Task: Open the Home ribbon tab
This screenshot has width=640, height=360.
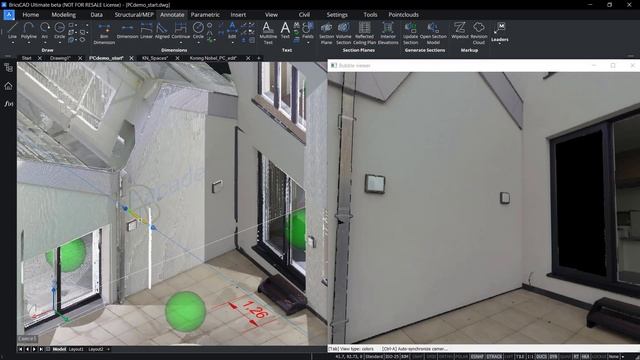Action: pyautogui.click(x=31, y=15)
